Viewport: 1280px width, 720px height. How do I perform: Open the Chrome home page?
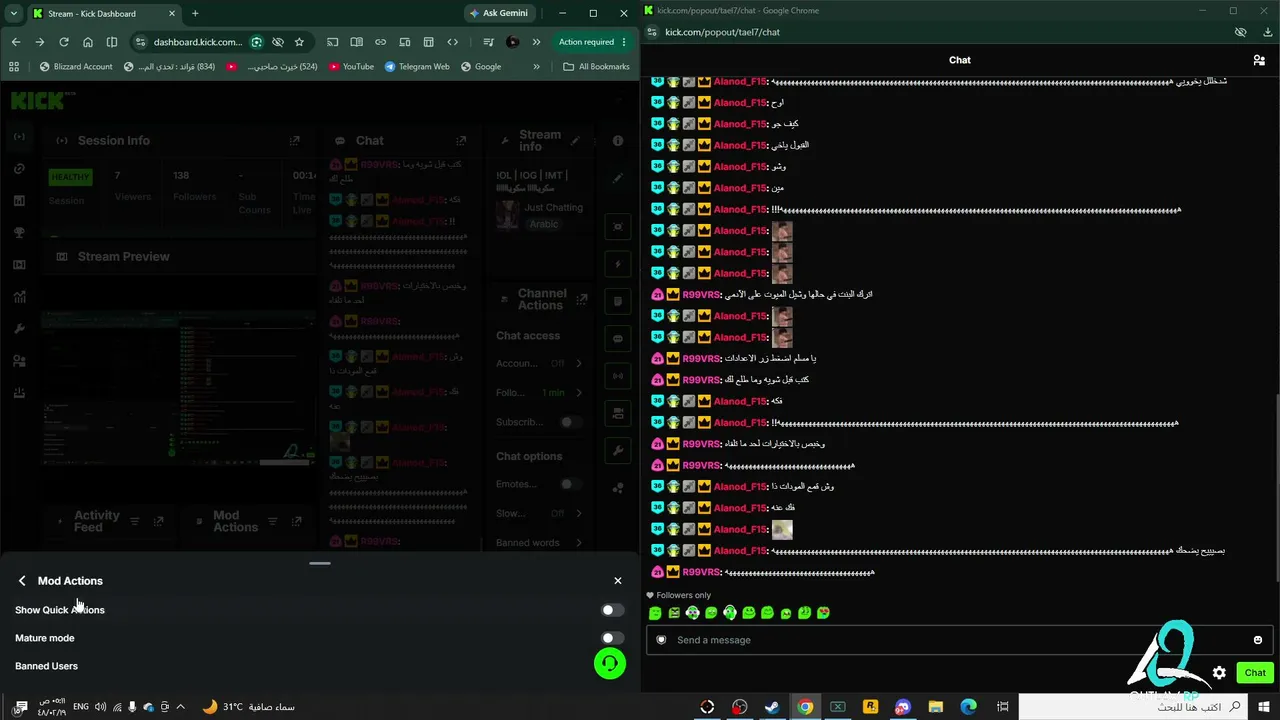coord(88,42)
